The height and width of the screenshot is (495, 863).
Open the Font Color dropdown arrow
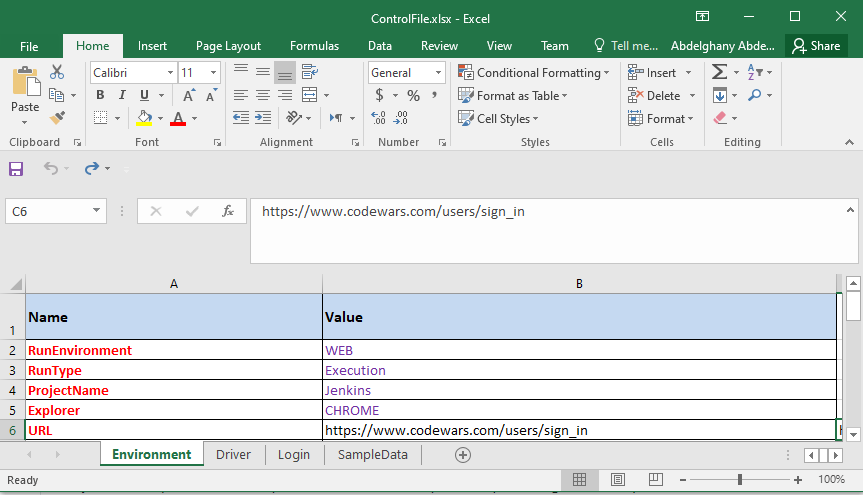tap(194, 118)
